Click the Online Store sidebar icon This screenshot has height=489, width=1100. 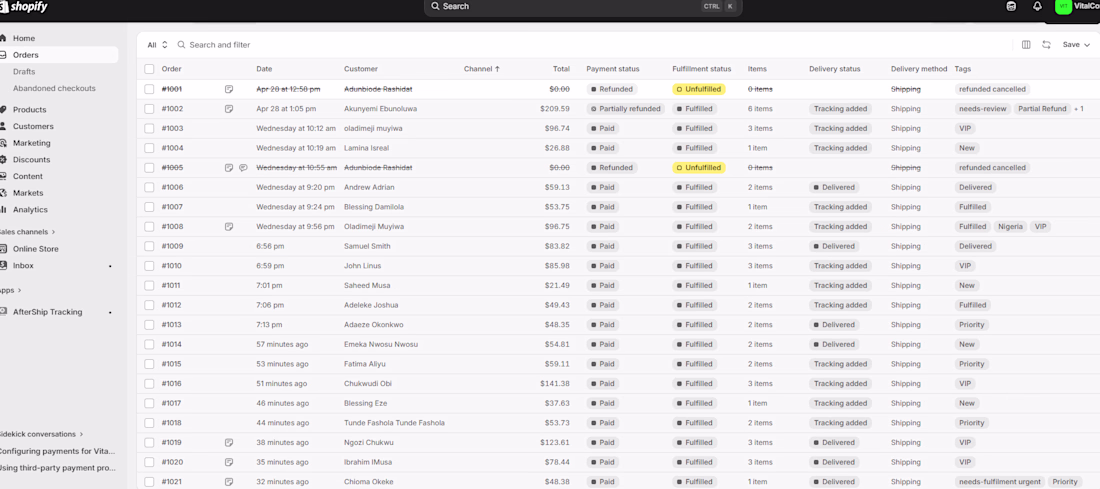(4, 249)
